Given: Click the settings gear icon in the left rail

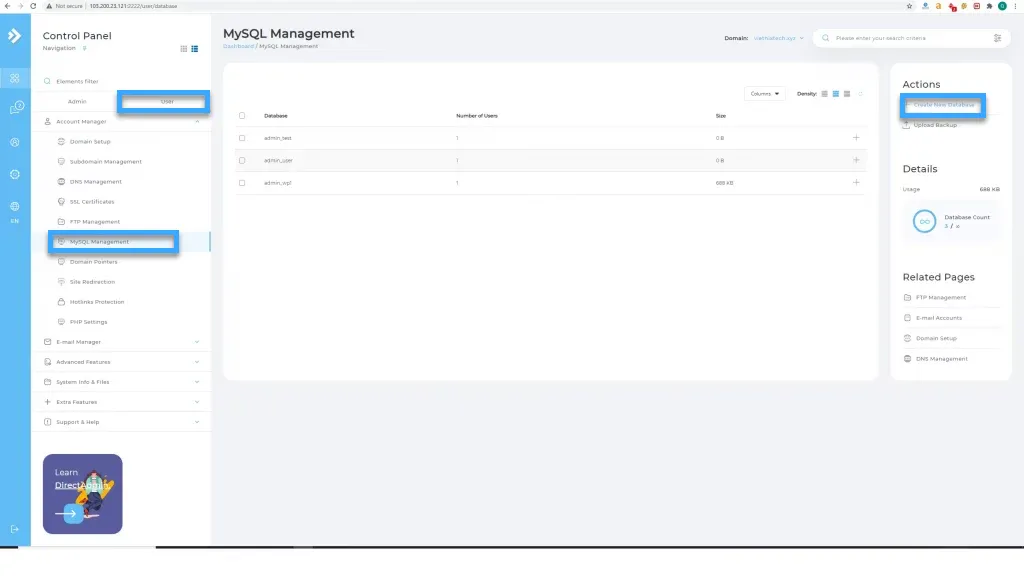Looking at the screenshot, I should (x=14, y=173).
